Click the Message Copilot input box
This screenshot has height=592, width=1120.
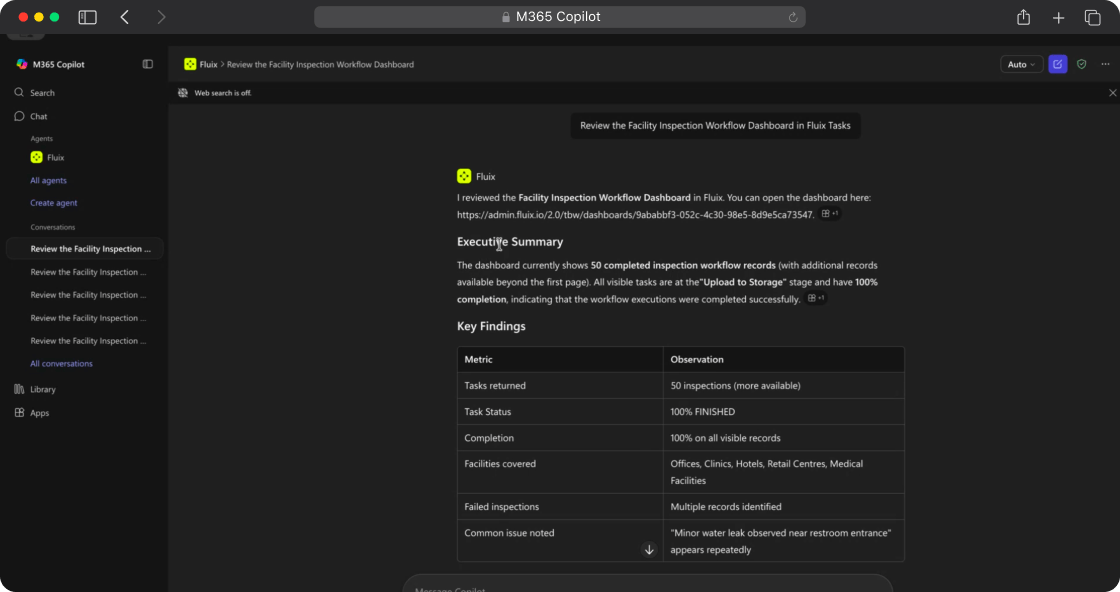click(x=647, y=585)
